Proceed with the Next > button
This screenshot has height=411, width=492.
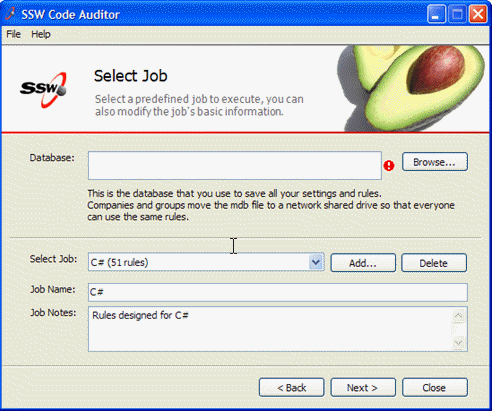tap(363, 388)
